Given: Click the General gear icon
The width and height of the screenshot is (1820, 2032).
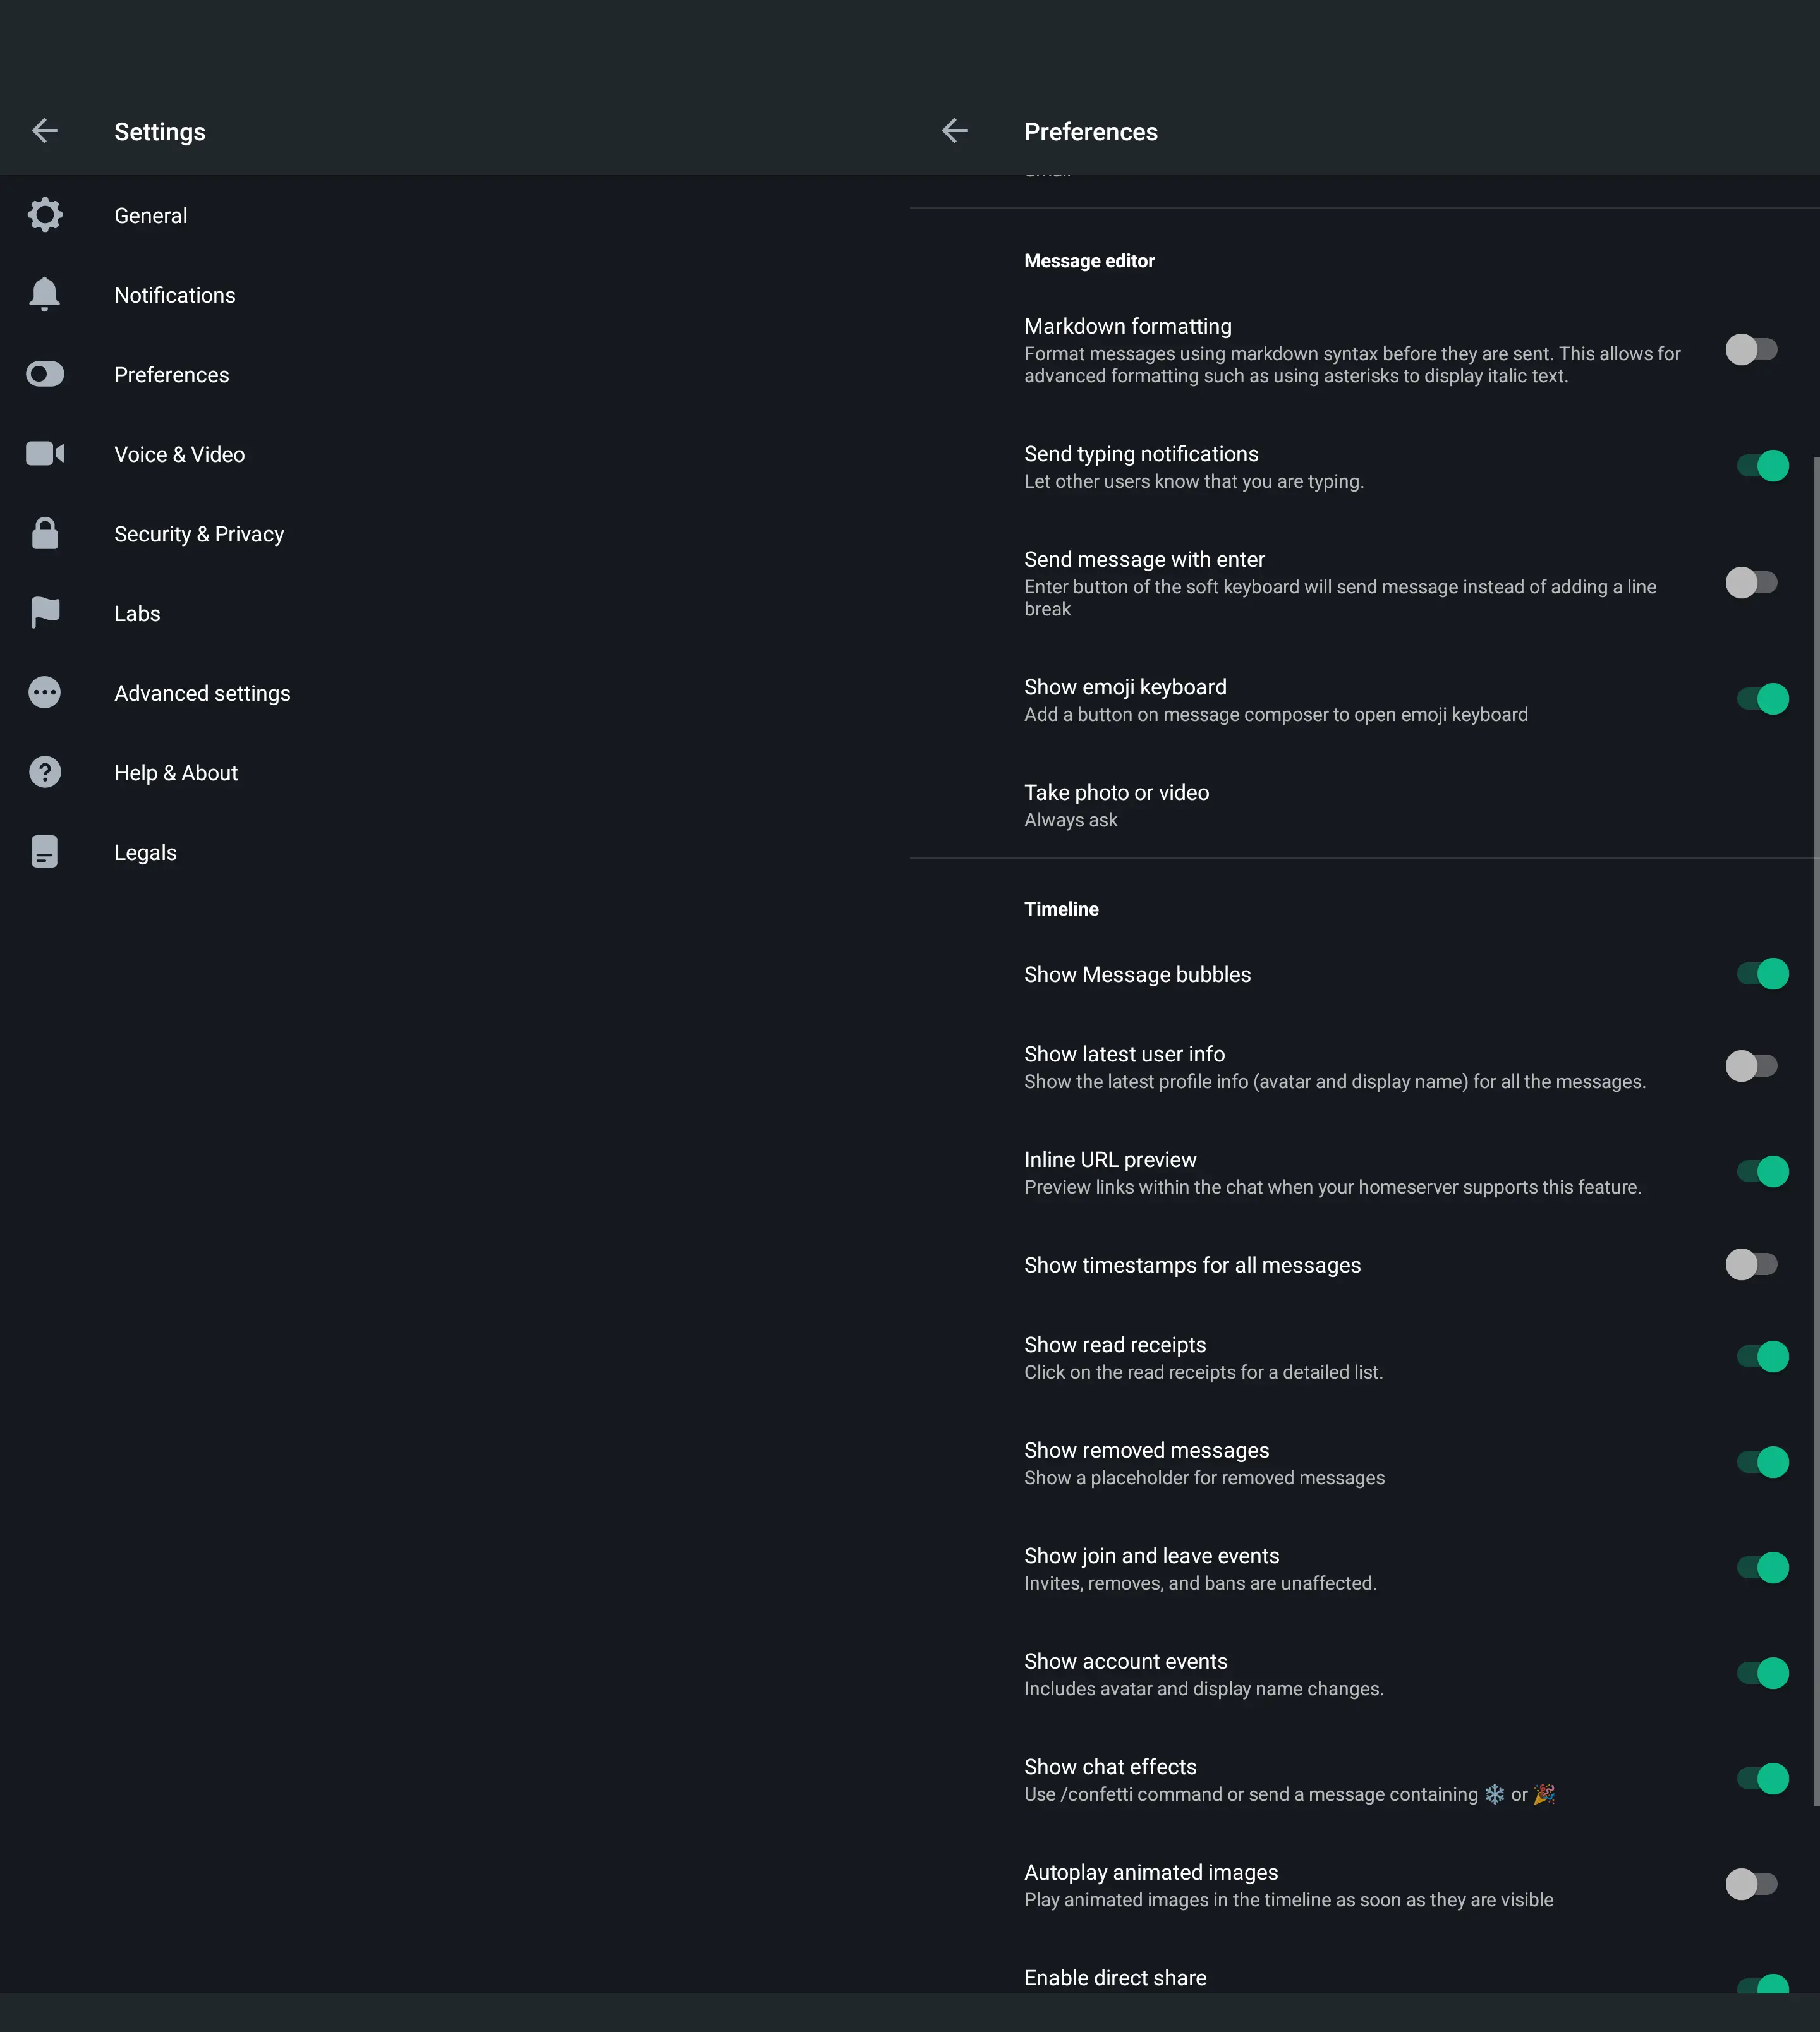Looking at the screenshot, I should 45,215.
